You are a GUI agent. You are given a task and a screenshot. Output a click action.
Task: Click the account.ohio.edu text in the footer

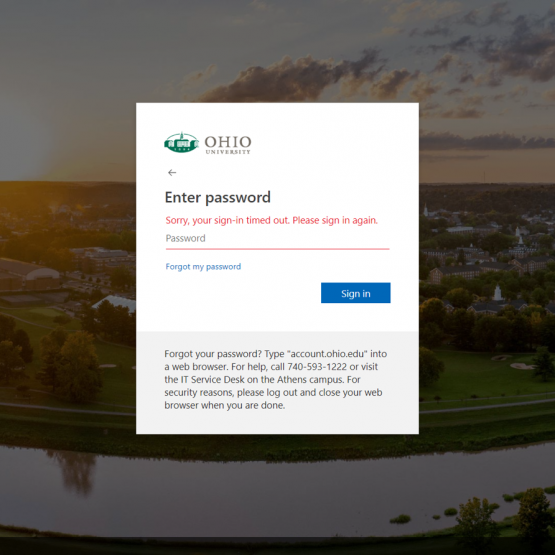(329, 354)
